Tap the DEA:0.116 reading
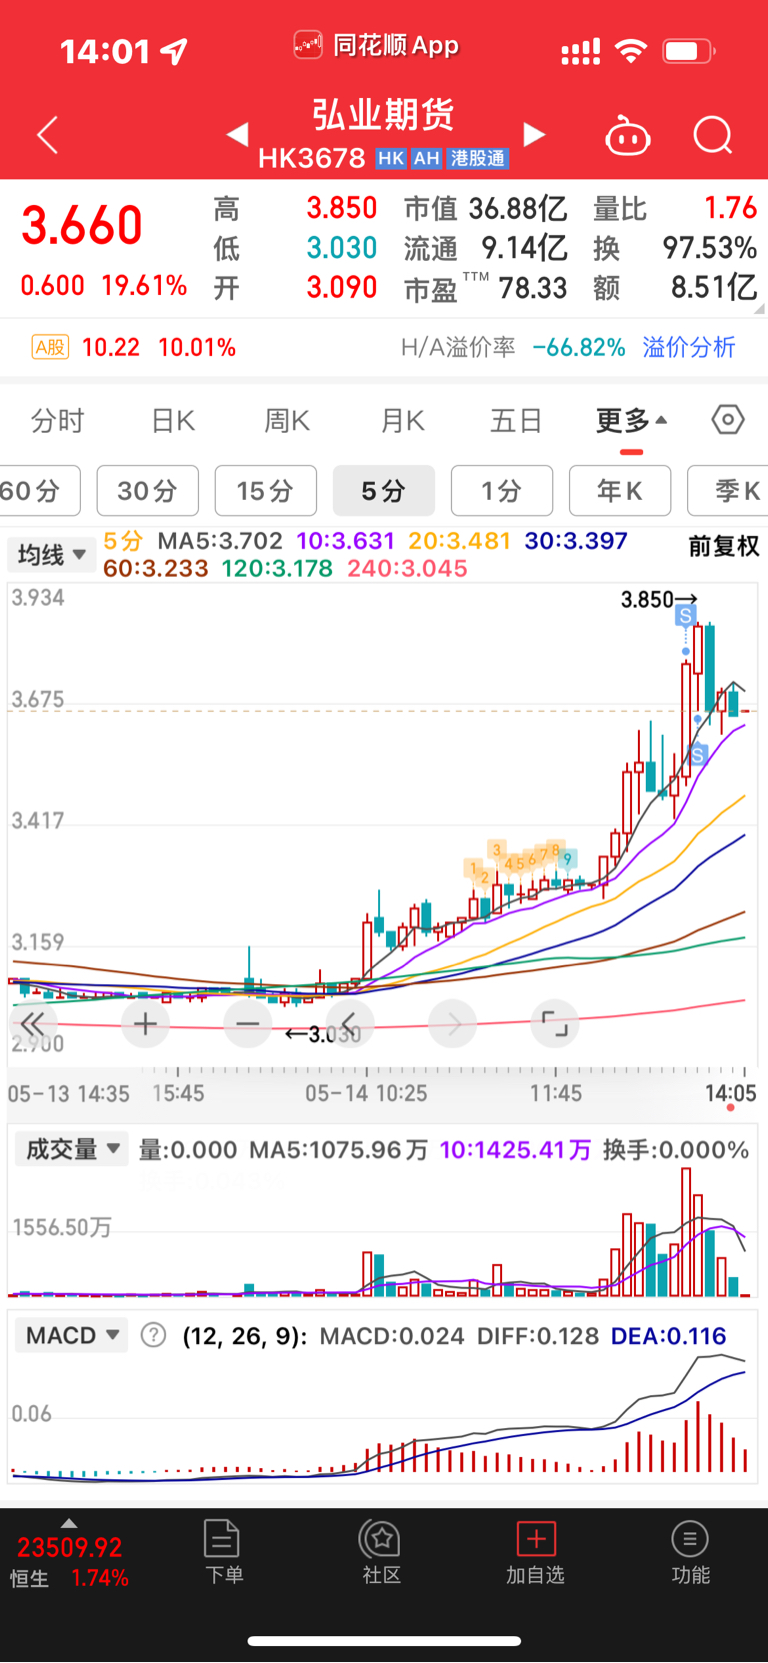The height and width of the screenshot is (1663, 768). click(x=668, y=1336)
